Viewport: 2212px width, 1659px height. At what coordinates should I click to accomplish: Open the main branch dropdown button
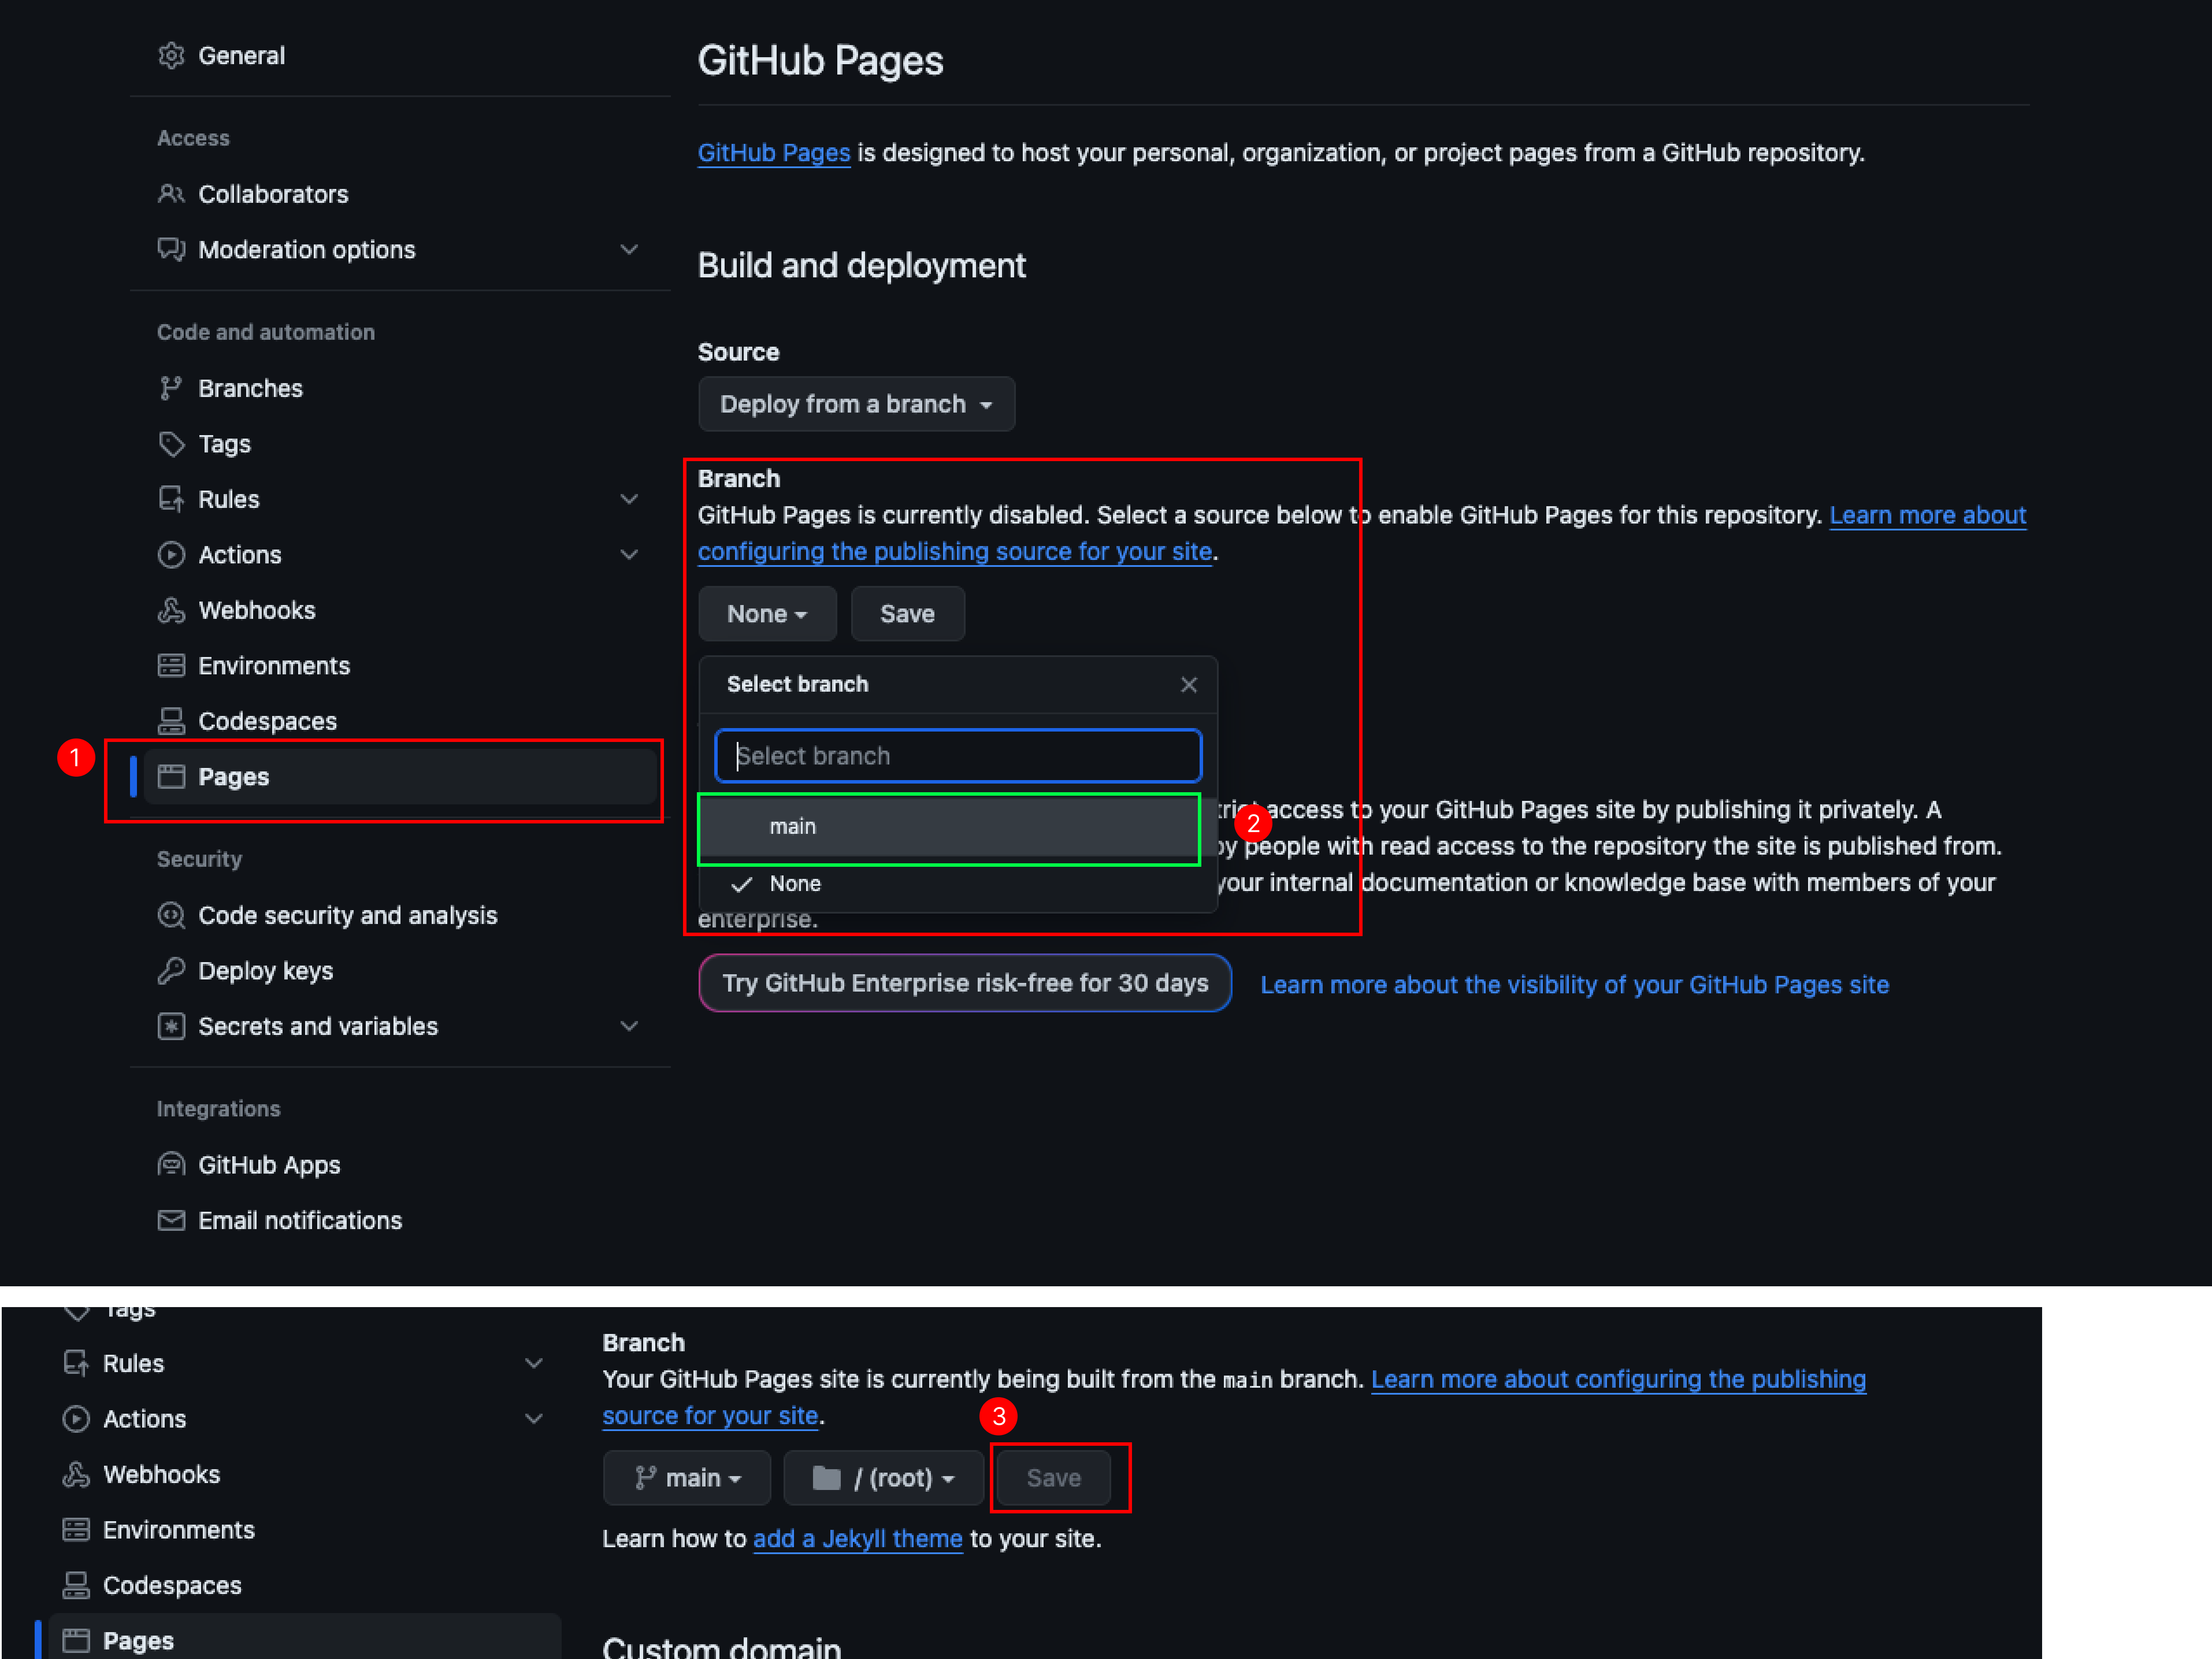tap(687, 1478)
